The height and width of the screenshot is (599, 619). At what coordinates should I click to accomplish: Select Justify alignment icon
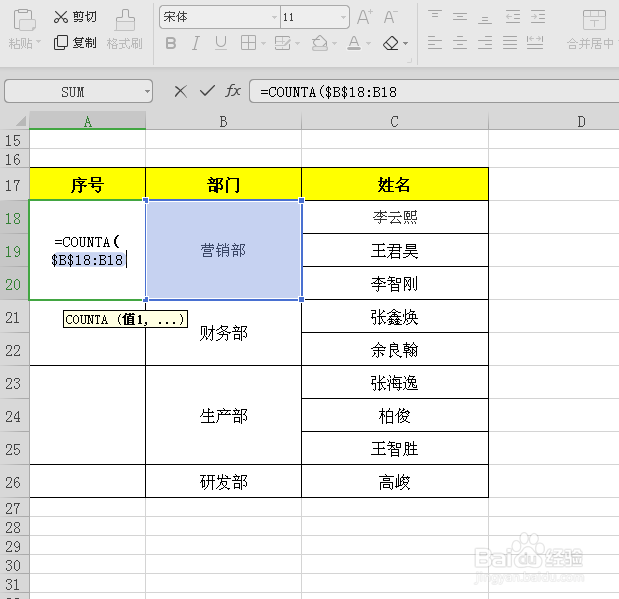[510, 42]
